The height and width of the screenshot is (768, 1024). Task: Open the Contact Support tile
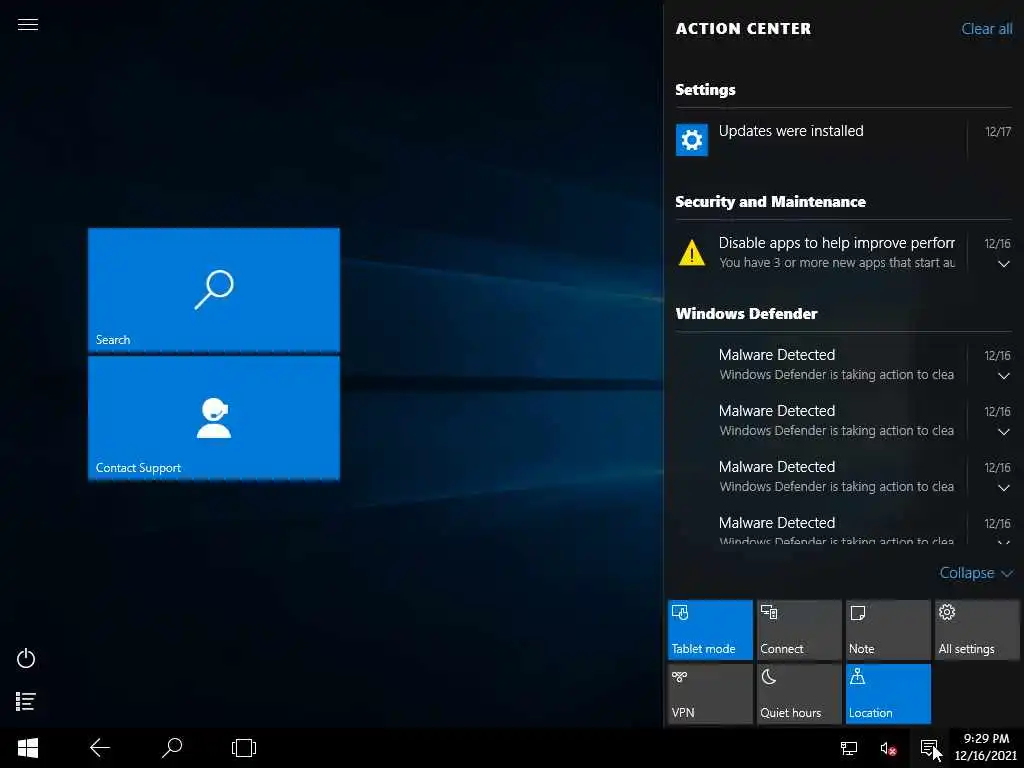[214, 418]
